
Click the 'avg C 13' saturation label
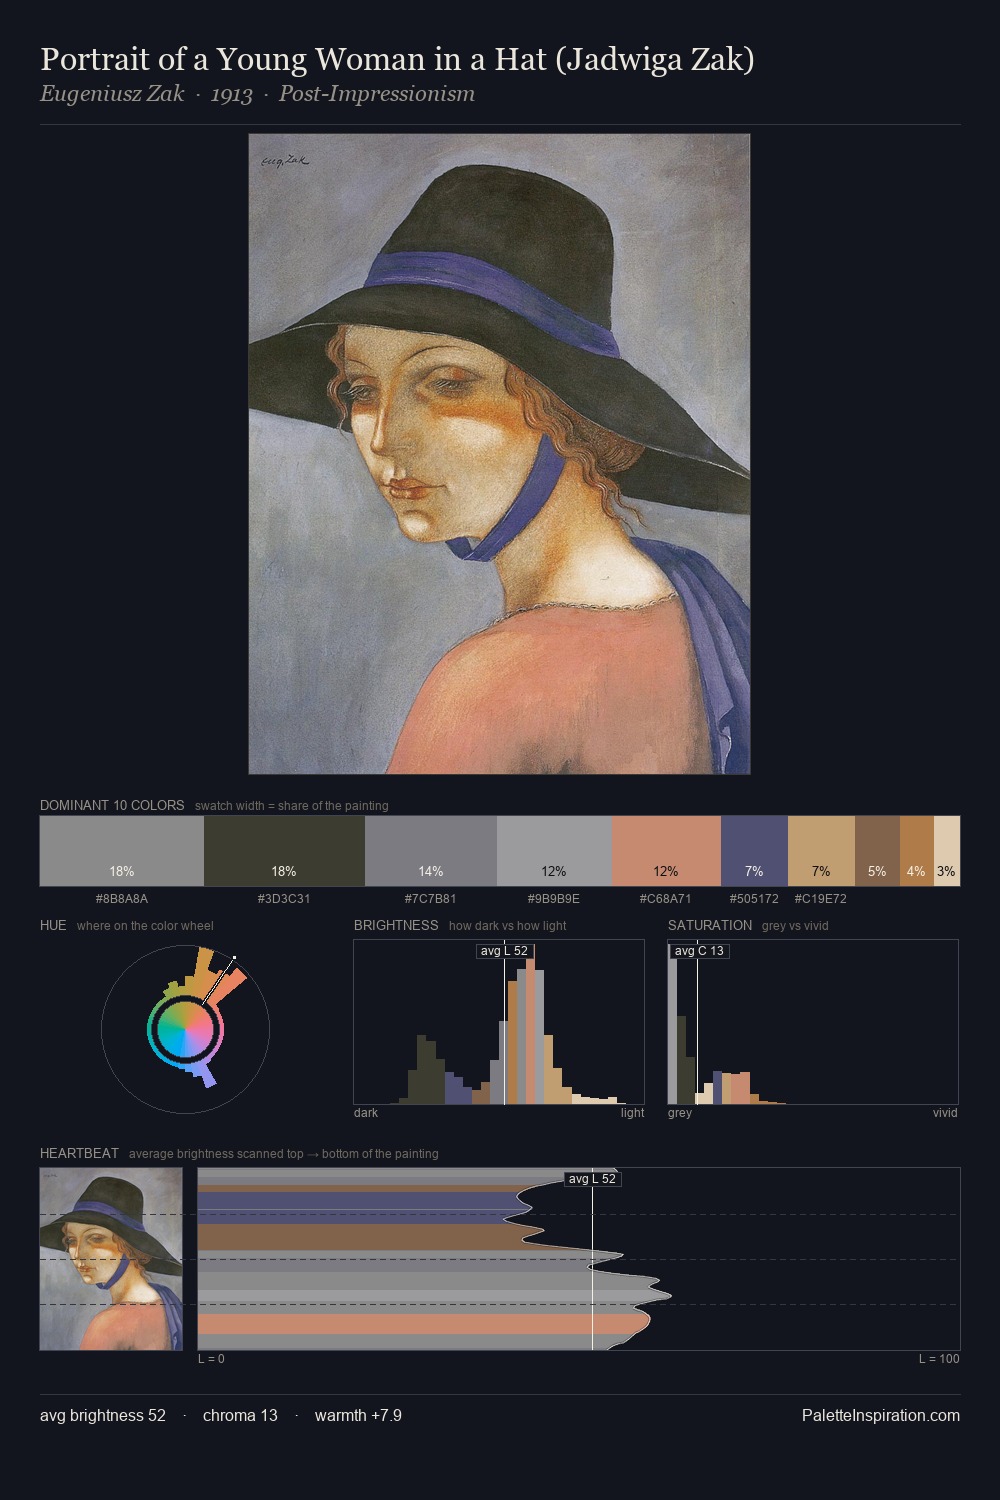[699, 951]
